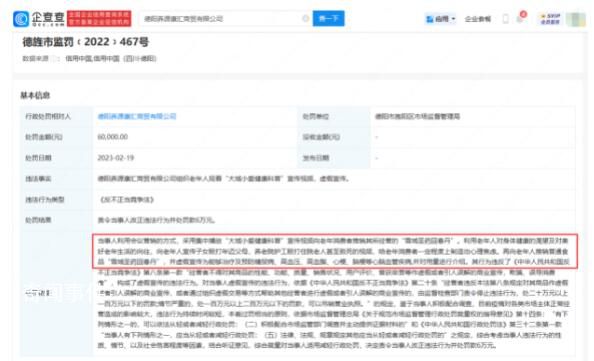Select the penalty date 2023-02-19
Viewport: 594px width, 361px height.
(116, 158)
